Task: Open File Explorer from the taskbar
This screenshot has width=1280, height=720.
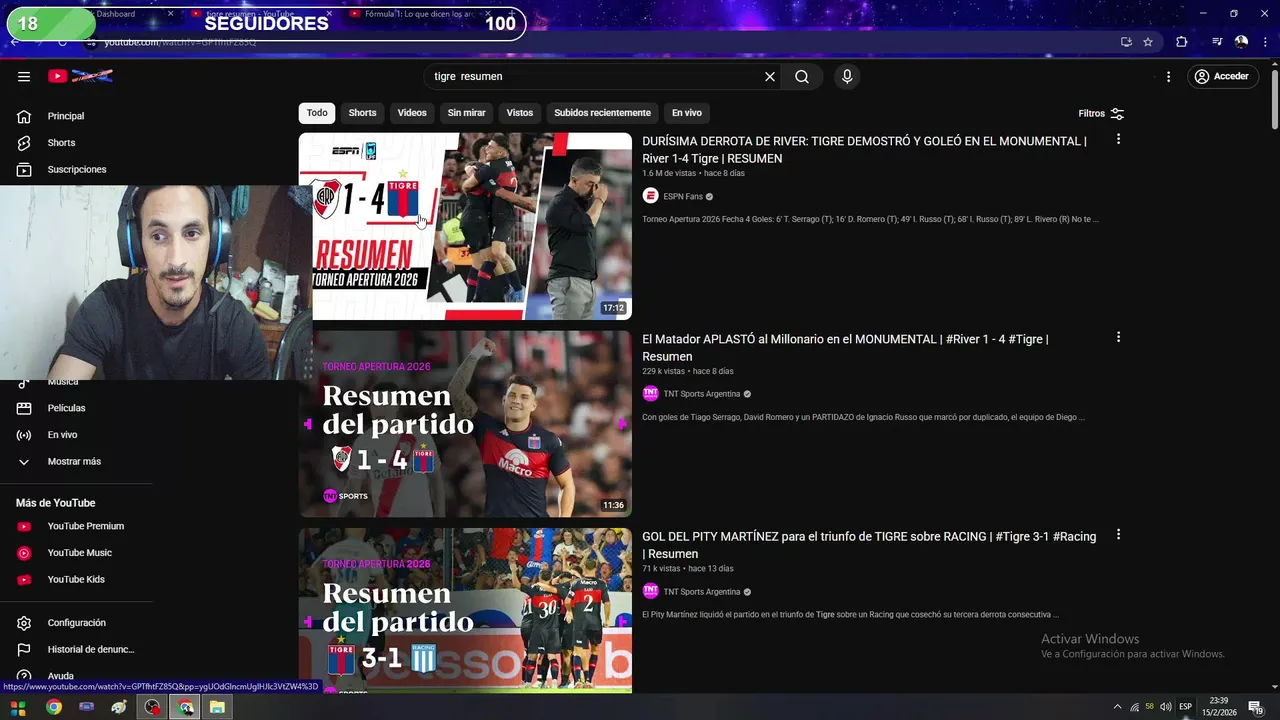Action: pos(217,707)
